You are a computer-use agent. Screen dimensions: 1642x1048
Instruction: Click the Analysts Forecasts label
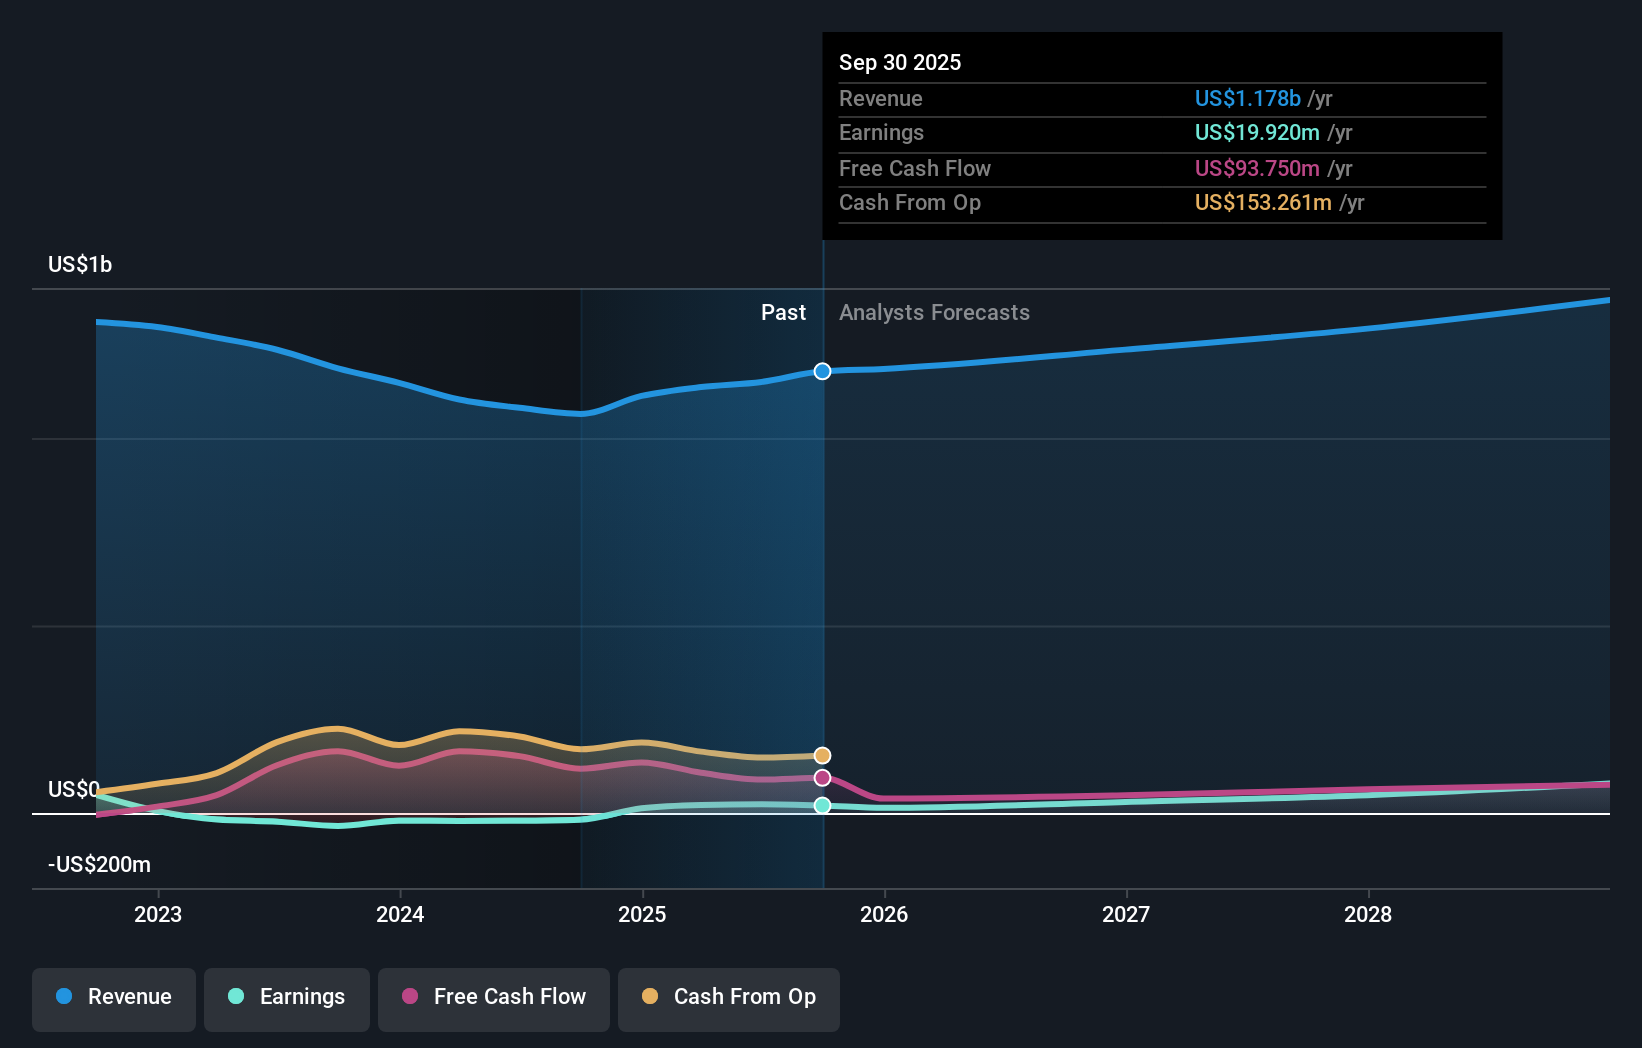pos(934,313)
